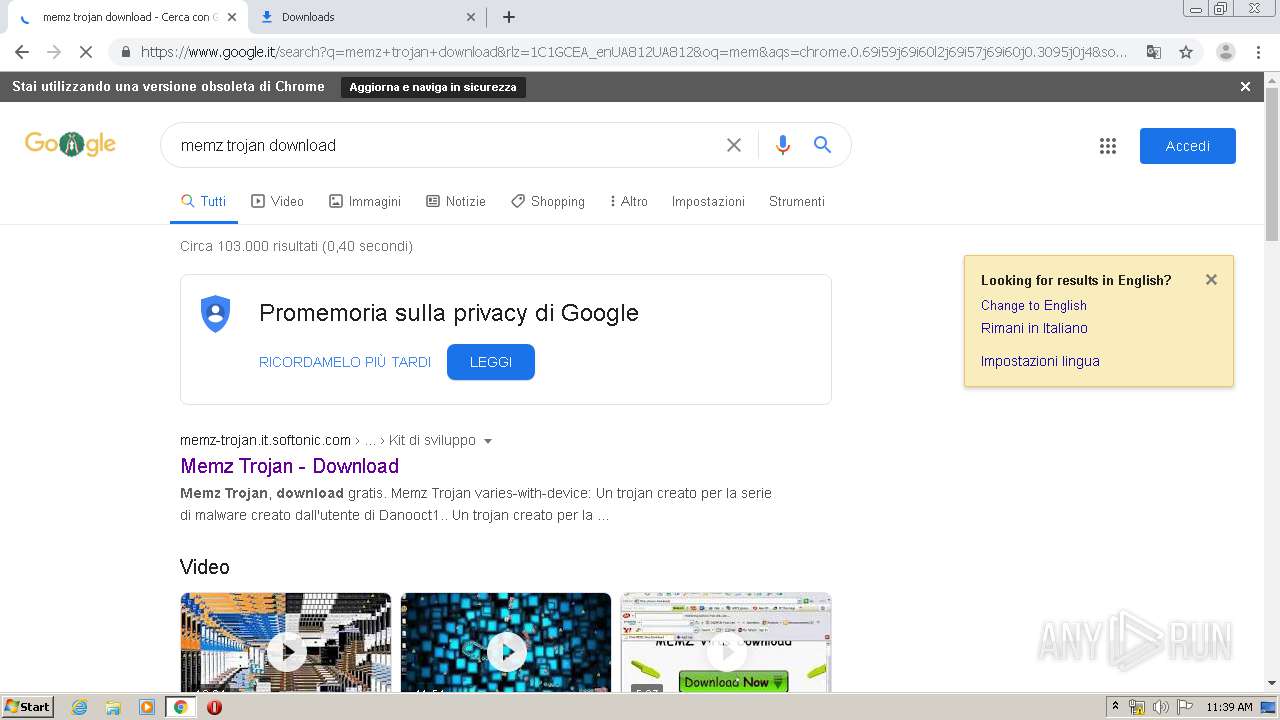The height and width of the screenshot is (720, 1280).
Task: Expand softonic result dropdown arrow
Action: [488, 441]
